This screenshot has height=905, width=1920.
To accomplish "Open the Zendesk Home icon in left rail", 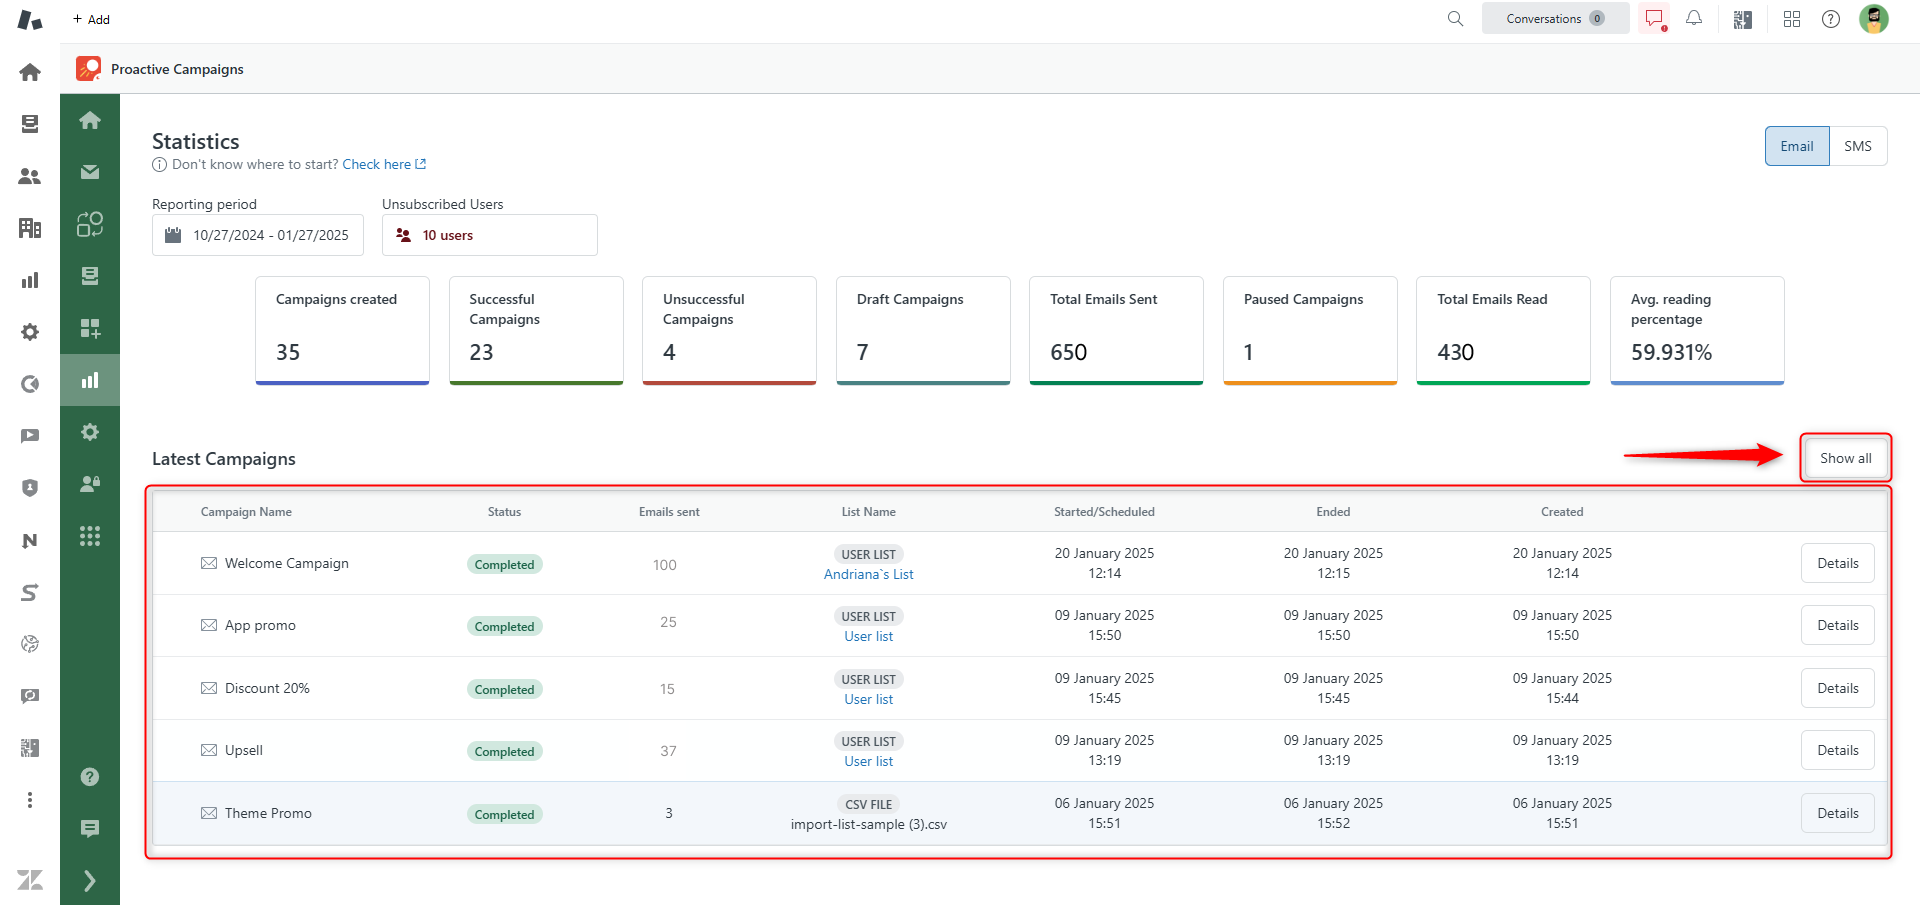I will click(30, 72).
